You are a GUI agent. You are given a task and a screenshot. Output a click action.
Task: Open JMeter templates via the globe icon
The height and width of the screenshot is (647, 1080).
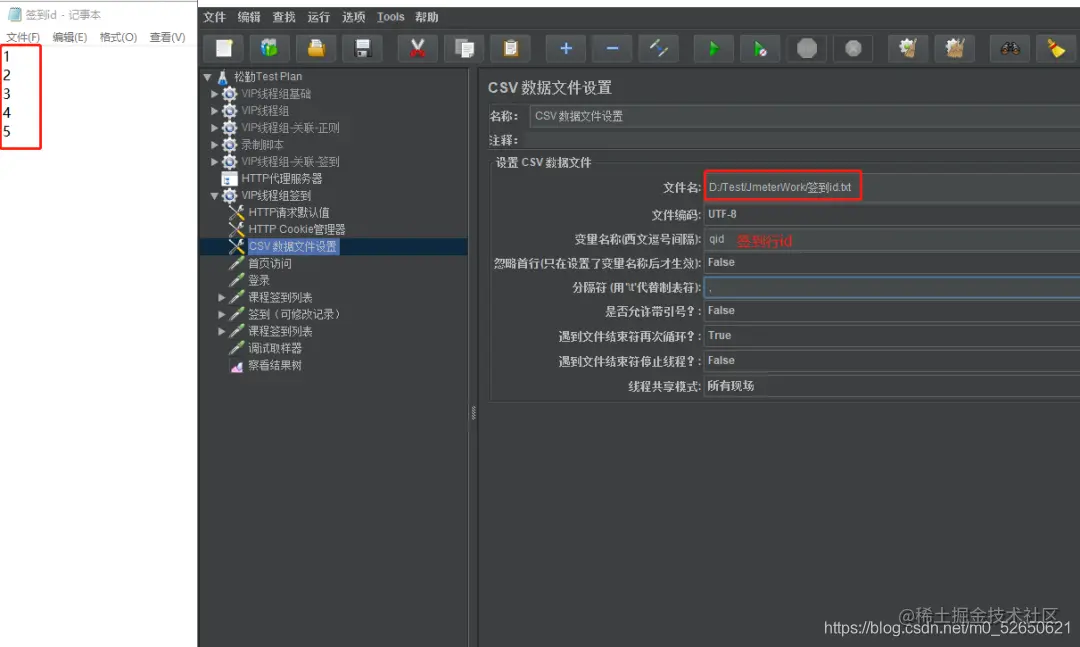pos(270,47)
